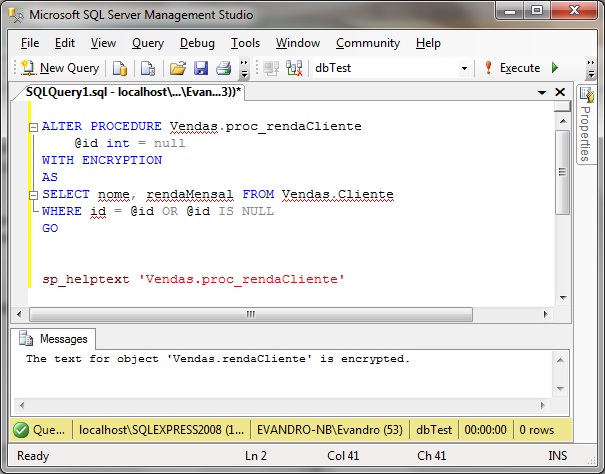The image size is (605, 474).
Task: Click the sp_helptext code line
Action: 193,279
